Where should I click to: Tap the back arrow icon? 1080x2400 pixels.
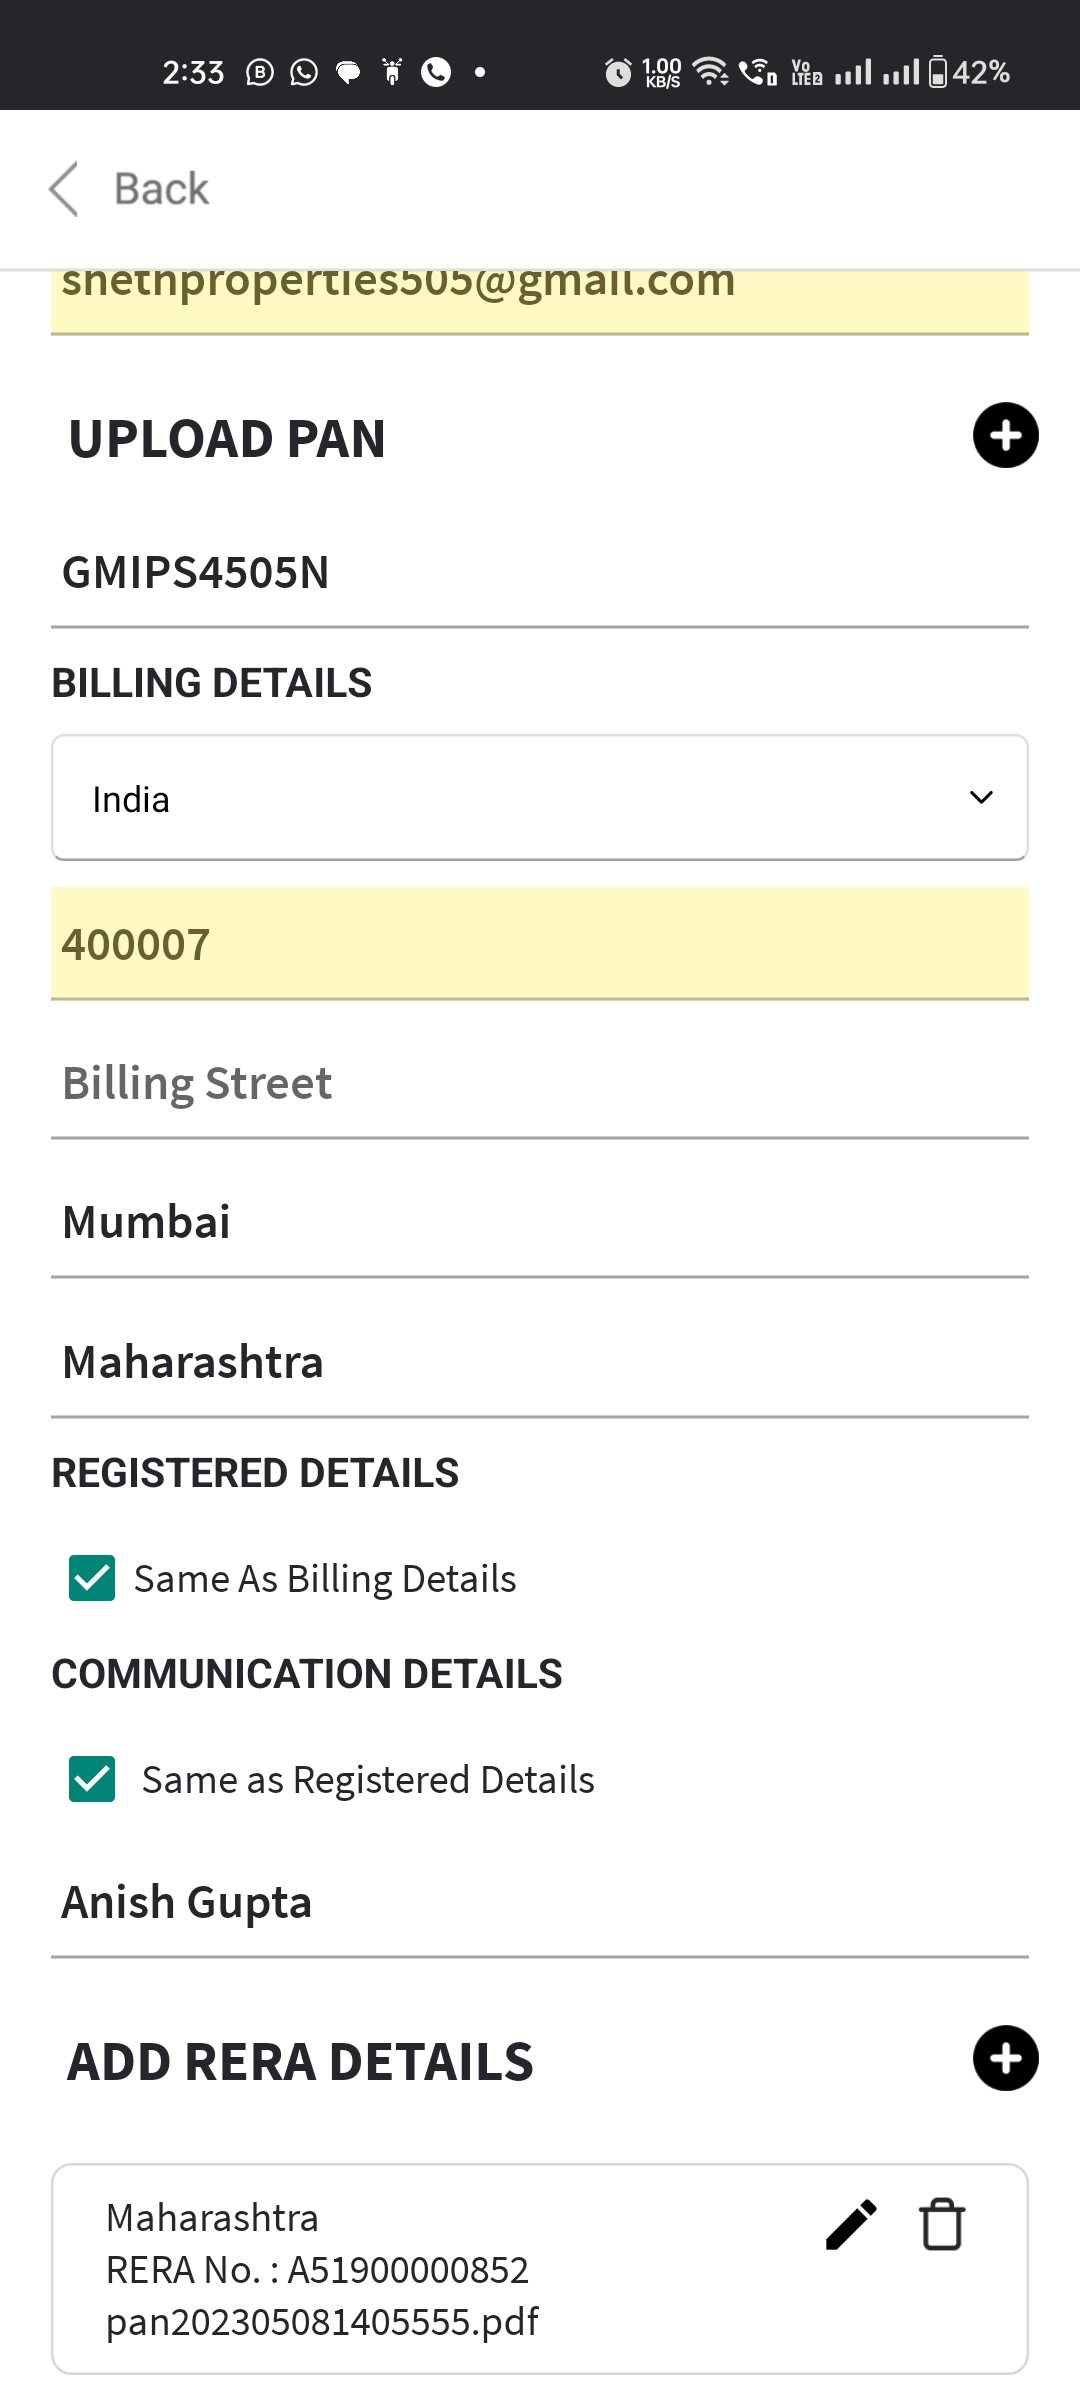(x=64, y=189)
